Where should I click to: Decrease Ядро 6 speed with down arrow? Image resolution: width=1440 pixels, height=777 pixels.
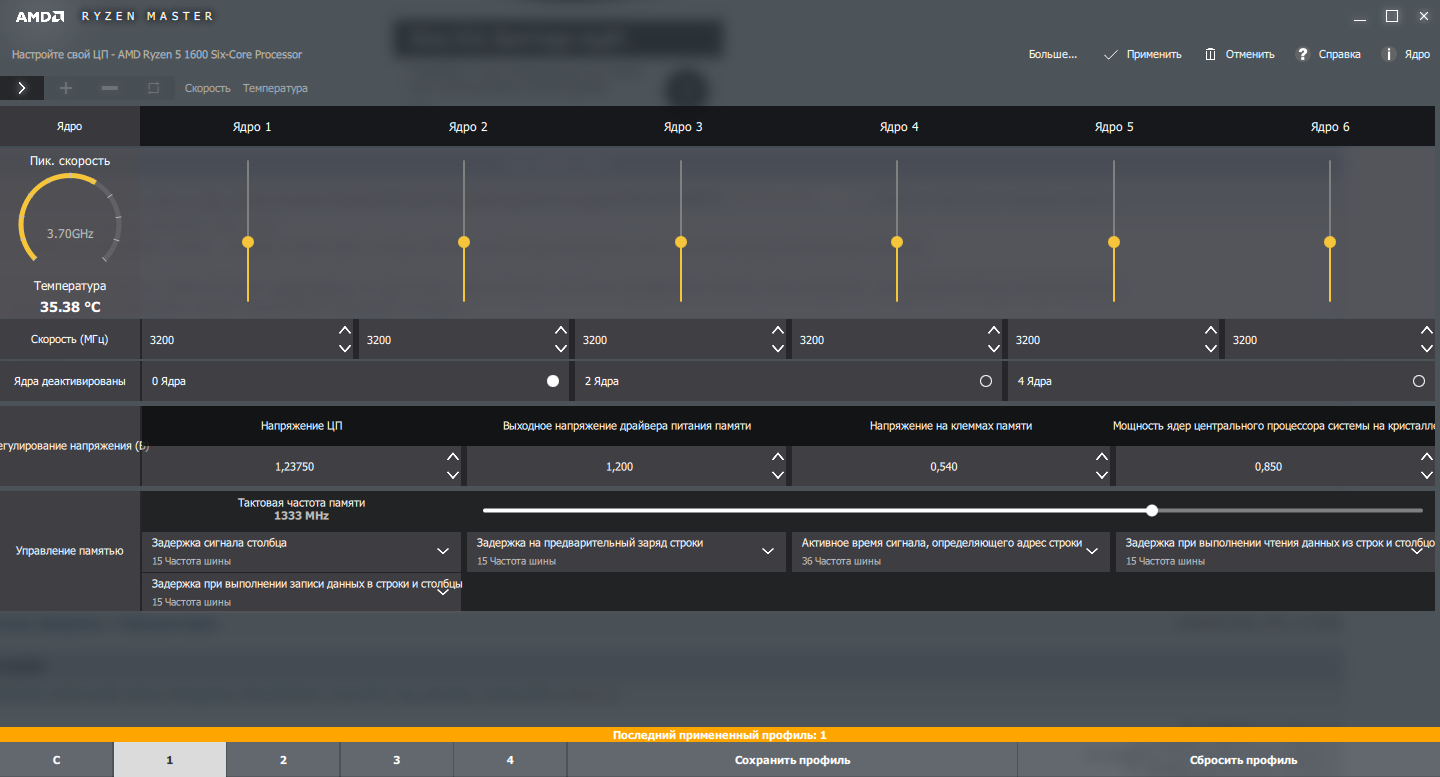point(1427,348)
